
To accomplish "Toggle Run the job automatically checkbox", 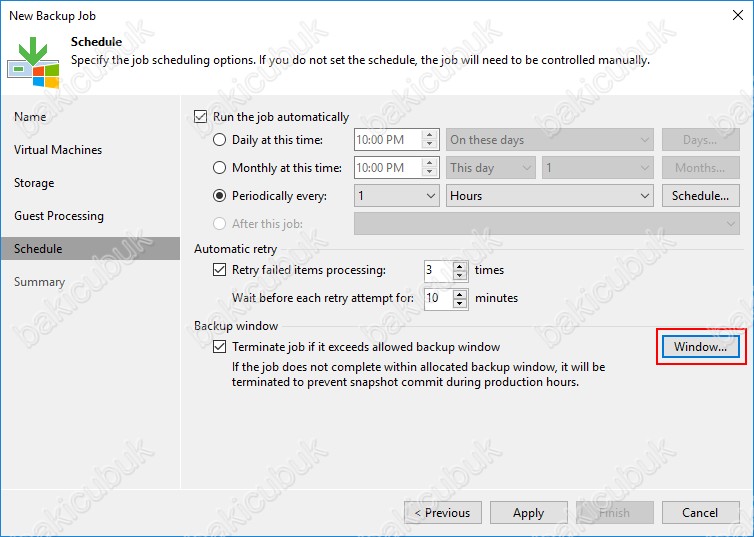I will pos(201,117).
